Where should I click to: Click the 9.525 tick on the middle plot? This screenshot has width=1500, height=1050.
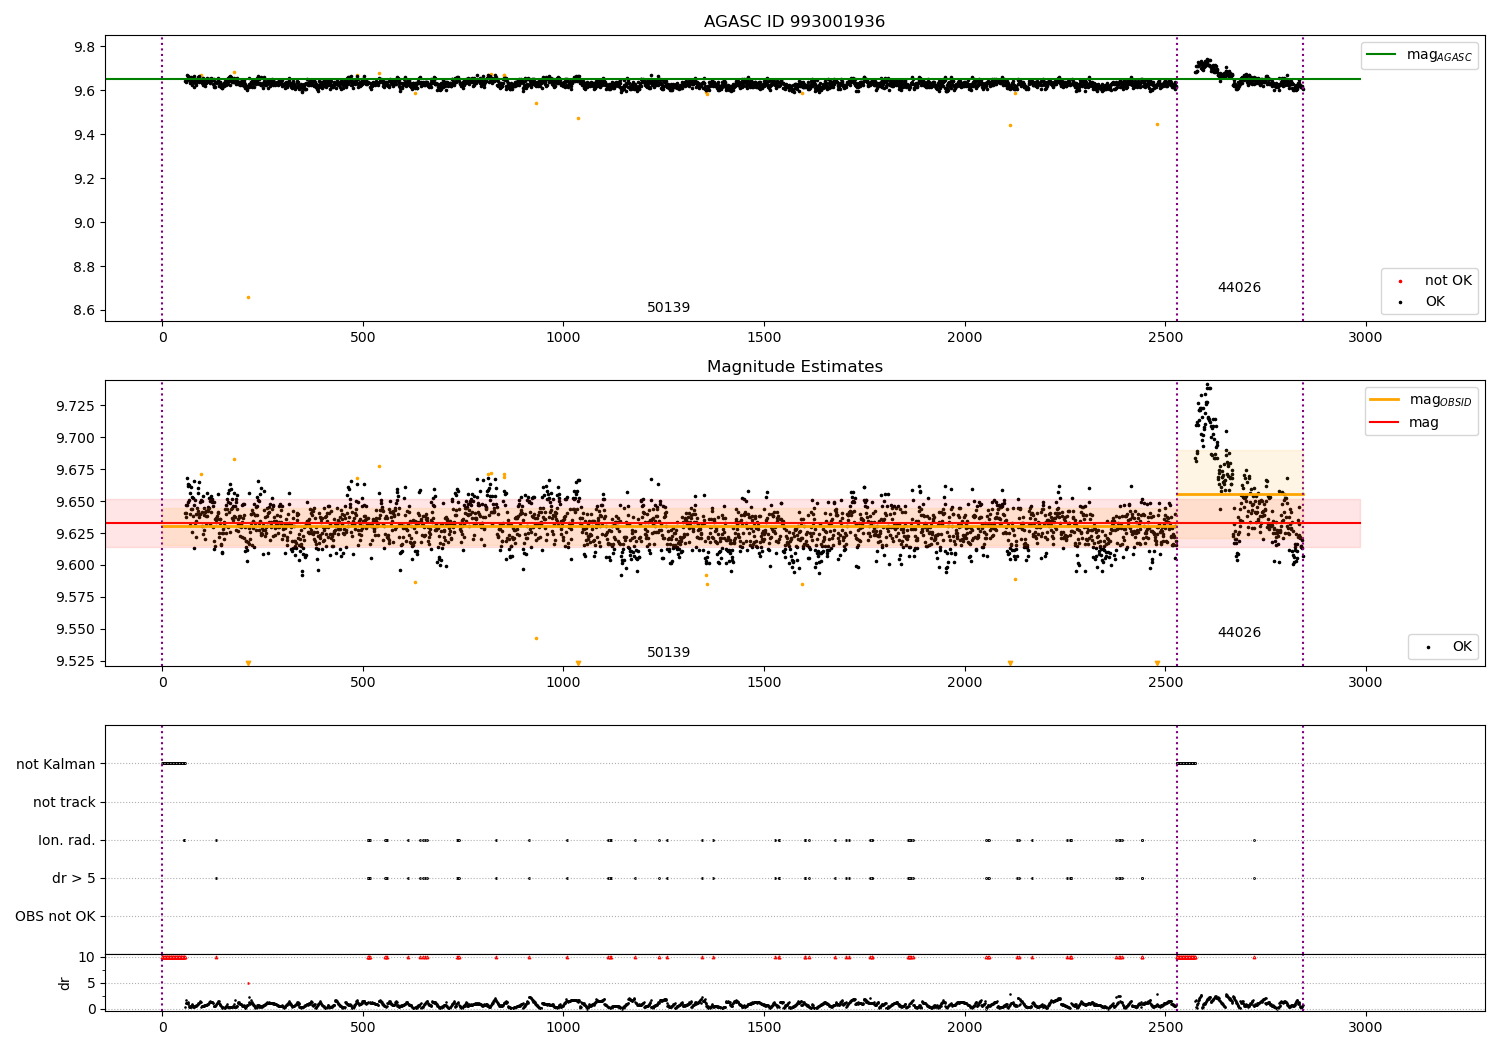75,661
